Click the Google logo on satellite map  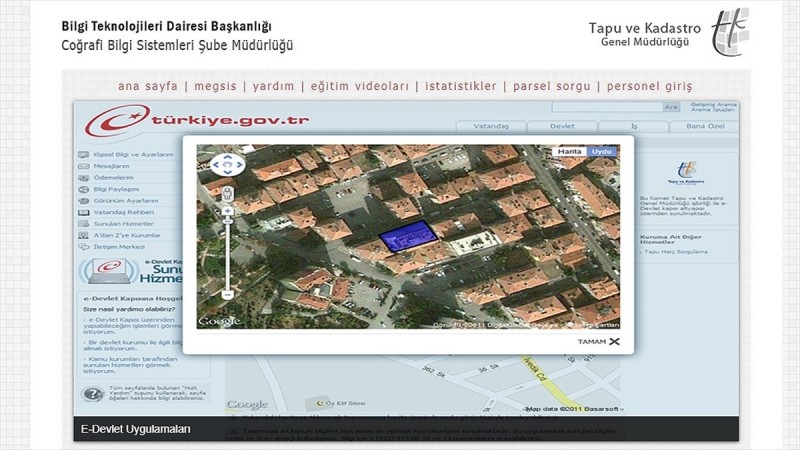[x=218, y=321]
